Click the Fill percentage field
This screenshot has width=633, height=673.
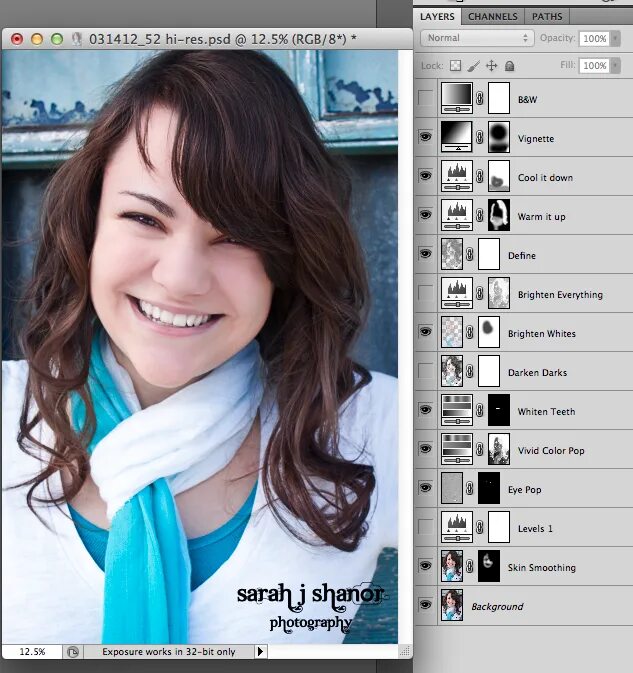coord(594,66)
